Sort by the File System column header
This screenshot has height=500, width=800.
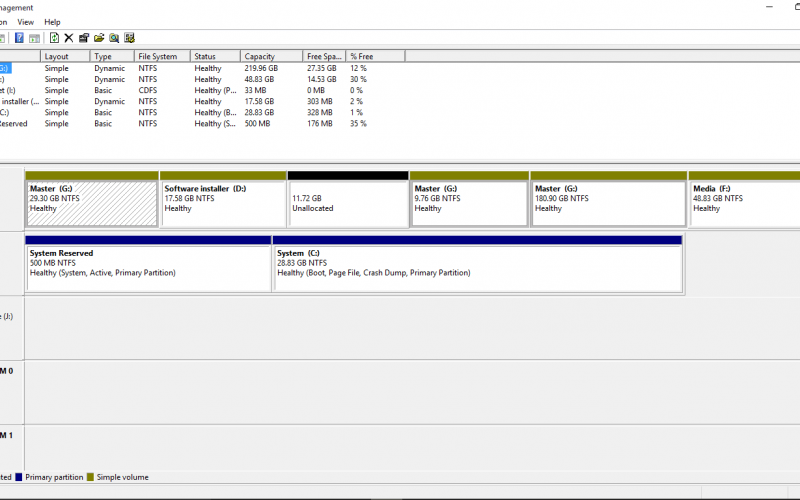[x=162, y=56]
